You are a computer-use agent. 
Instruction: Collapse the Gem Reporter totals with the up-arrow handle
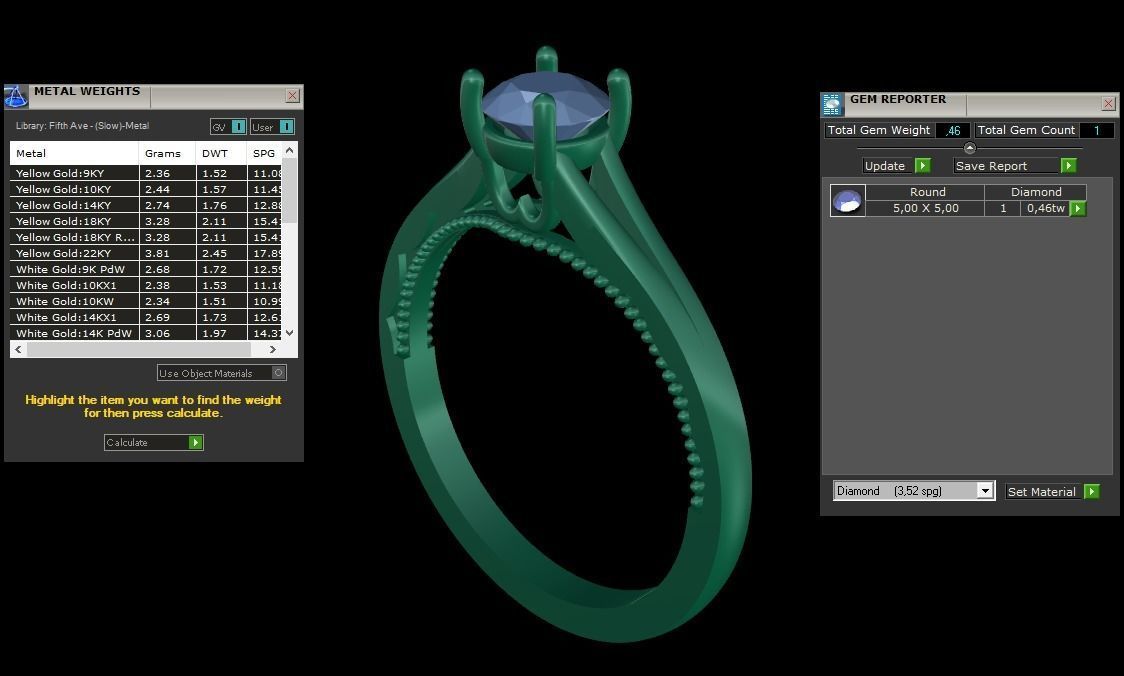coord(970,148)
